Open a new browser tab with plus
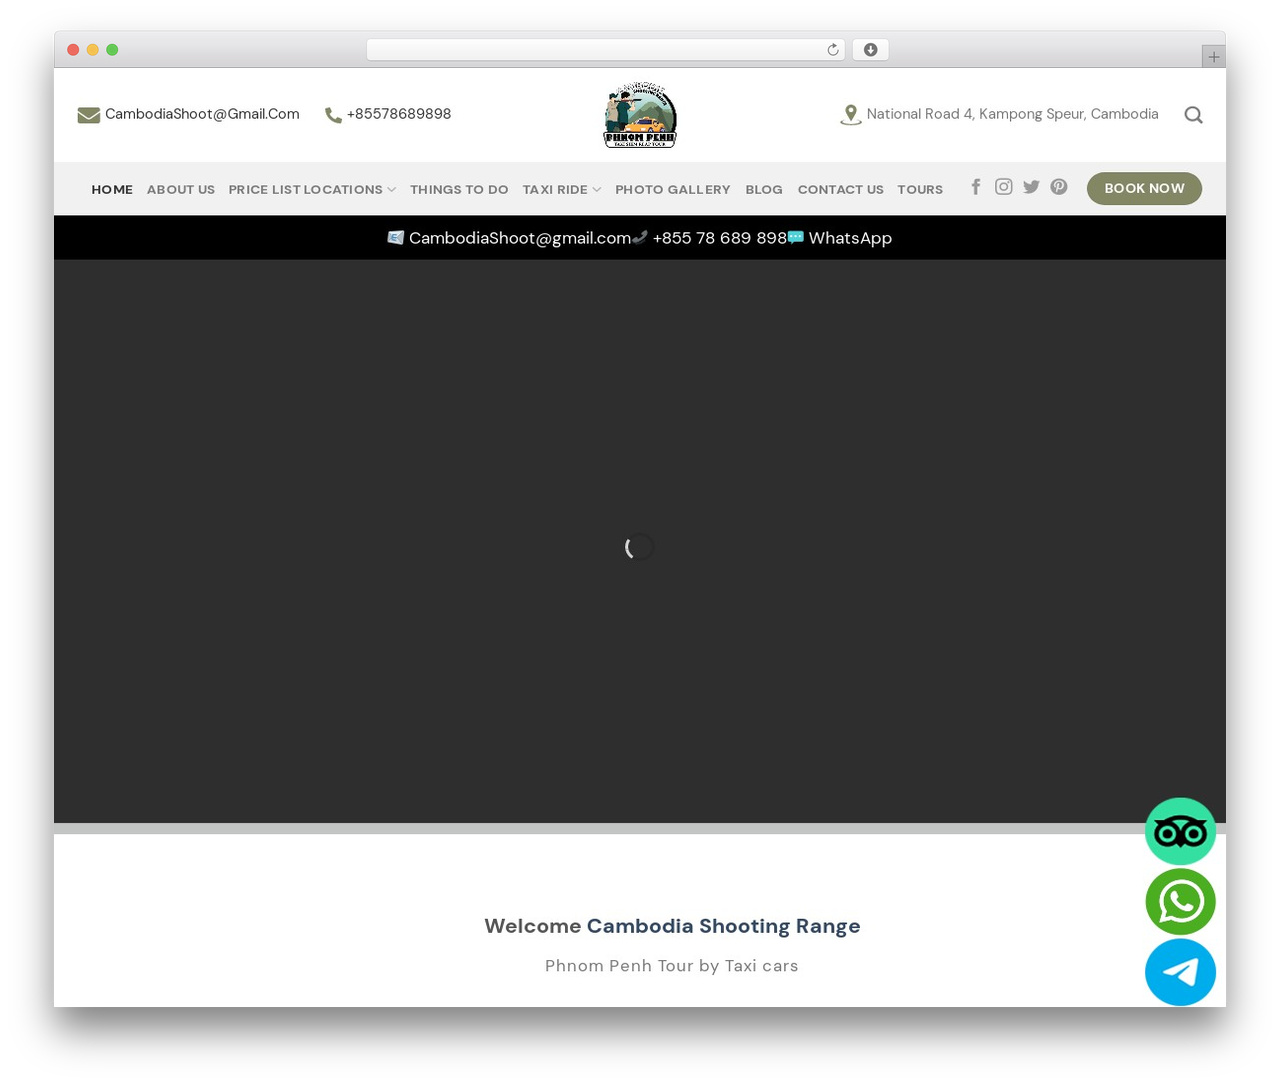This screenshot has height=1084, width=1280. tap(1213, 57)
